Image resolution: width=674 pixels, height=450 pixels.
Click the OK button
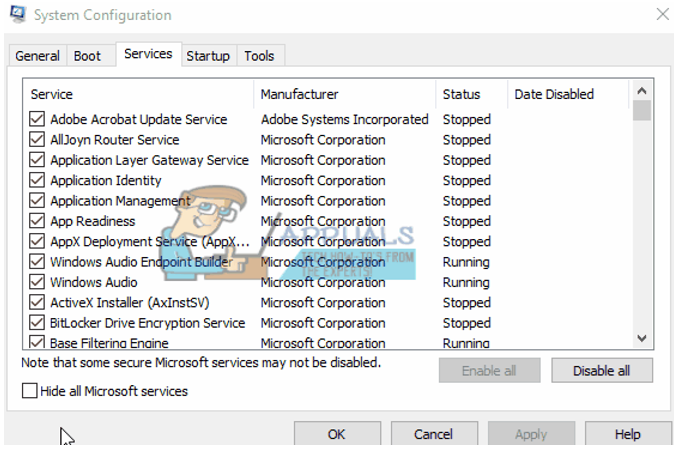(x=336, y=434)
